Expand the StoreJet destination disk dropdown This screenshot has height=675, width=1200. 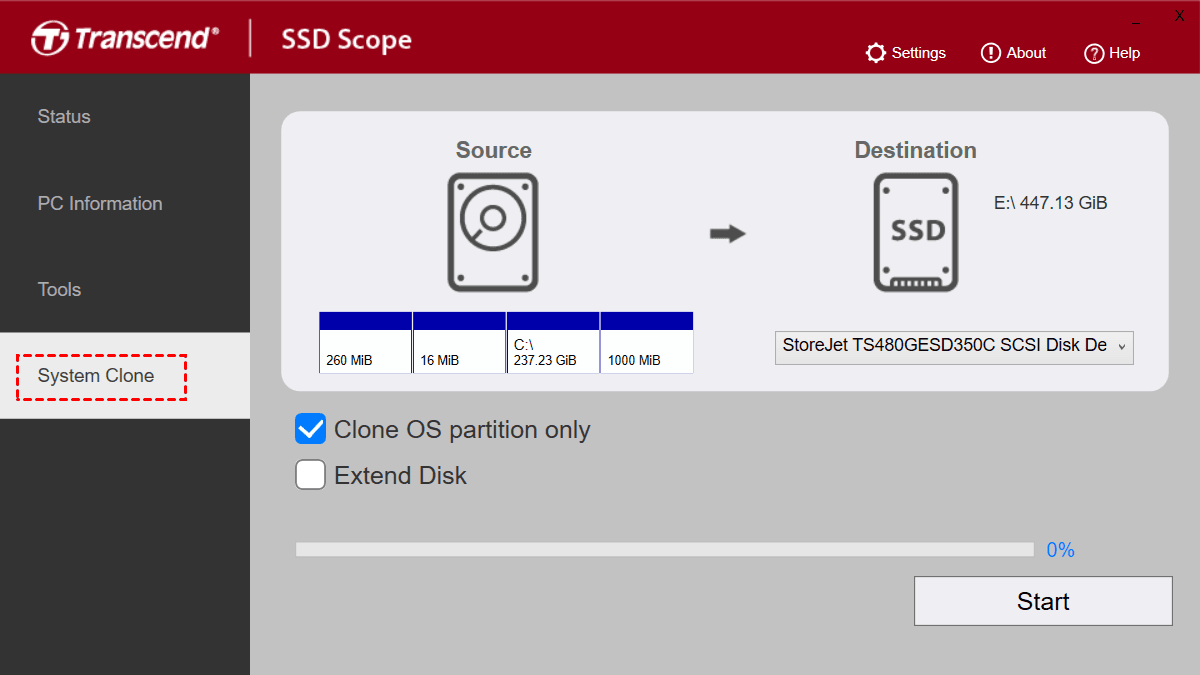tap(954, 346)
